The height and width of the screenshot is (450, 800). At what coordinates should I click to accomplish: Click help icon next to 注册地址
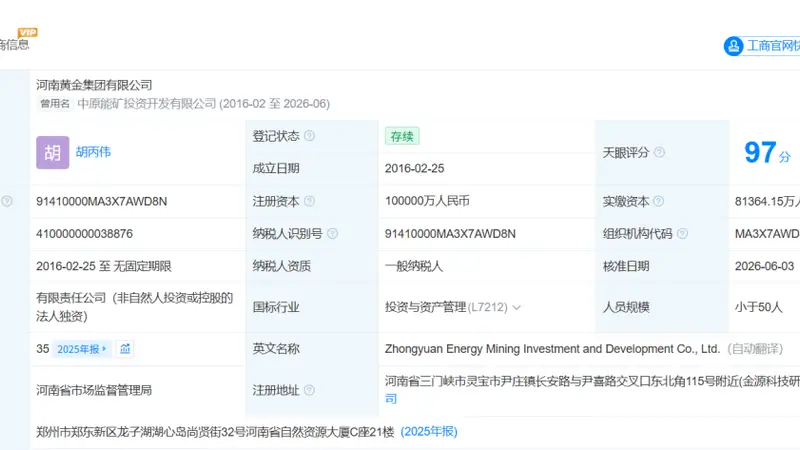(x=309, y=390)
